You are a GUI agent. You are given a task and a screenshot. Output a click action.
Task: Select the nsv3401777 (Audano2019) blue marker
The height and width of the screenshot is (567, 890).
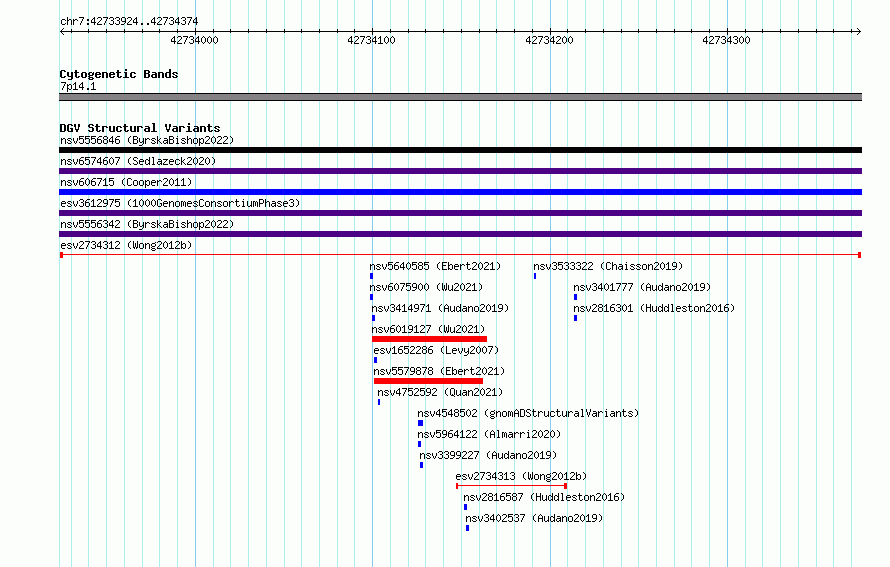[576, 297]
